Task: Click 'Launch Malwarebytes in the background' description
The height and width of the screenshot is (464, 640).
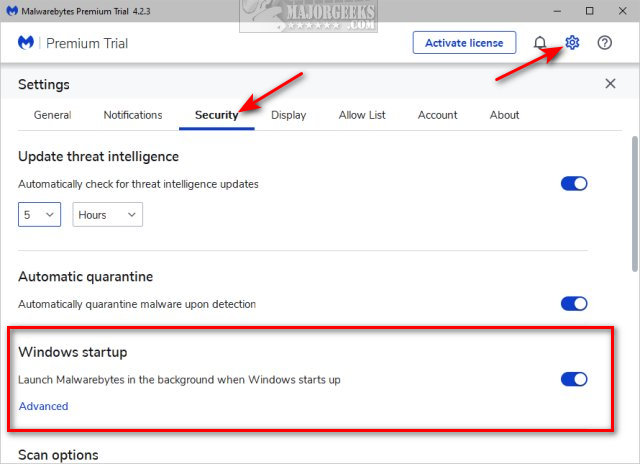Action: (179, 380)
